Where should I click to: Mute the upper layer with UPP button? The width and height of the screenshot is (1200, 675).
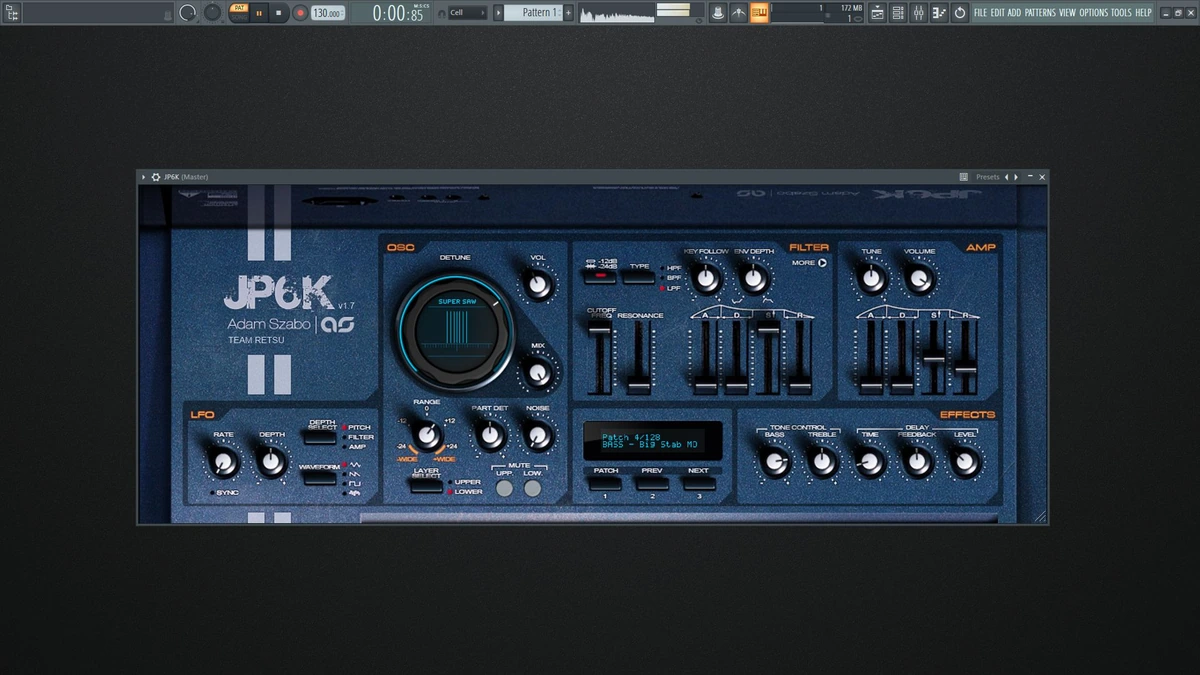click(505, 488)
